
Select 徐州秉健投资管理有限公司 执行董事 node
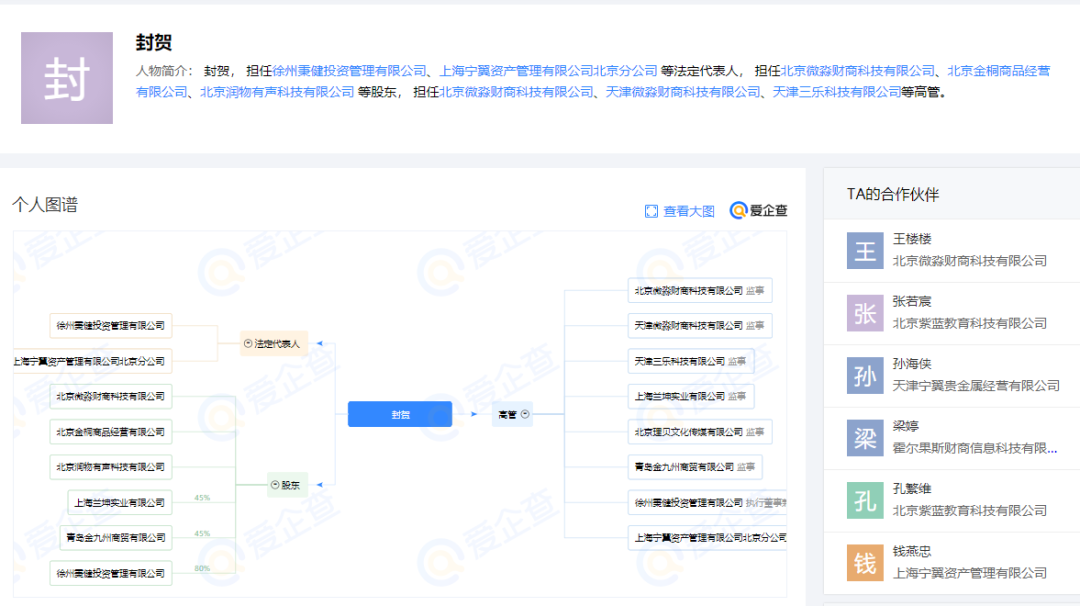[707, 503]
